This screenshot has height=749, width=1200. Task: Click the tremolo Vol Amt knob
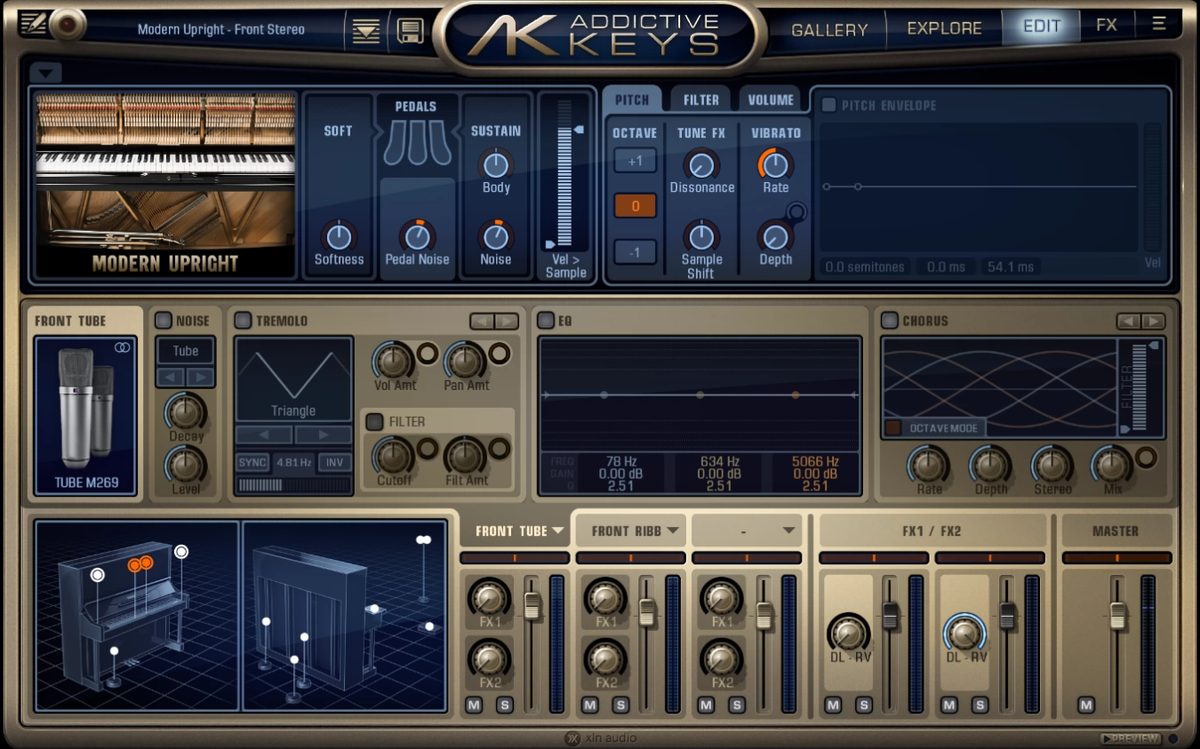393,360
